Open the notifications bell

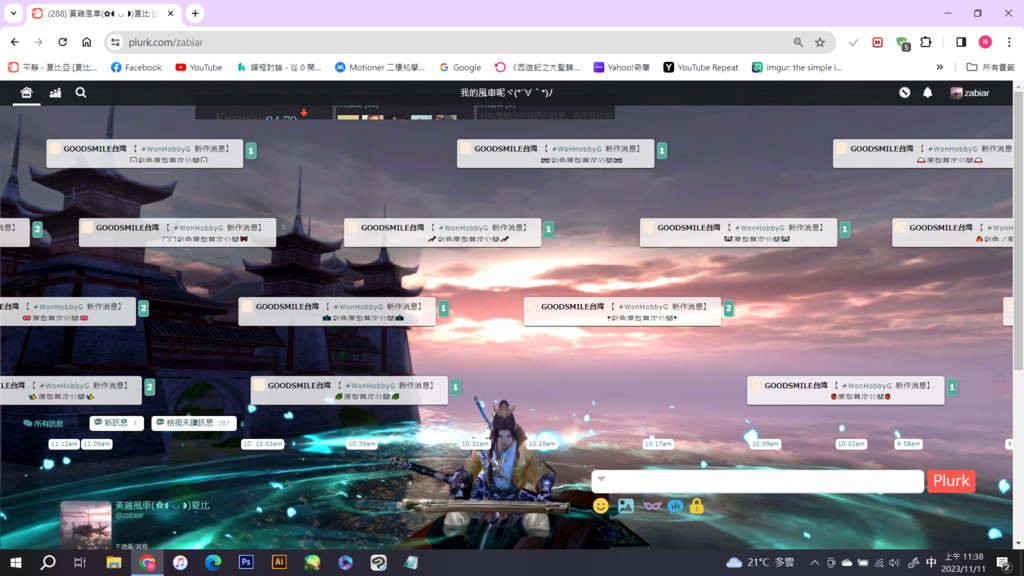coord(927,93)
